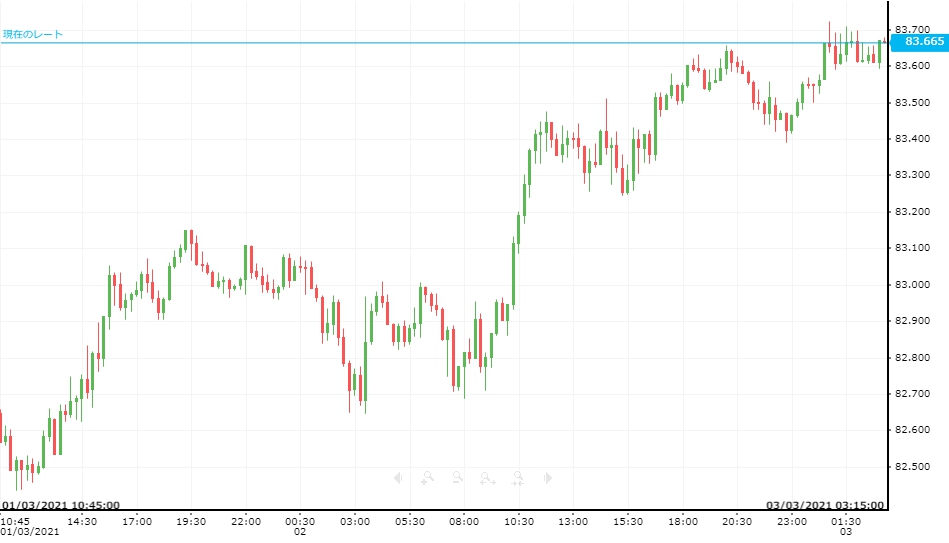Click the 01:30 time axis label

[846, 521]
